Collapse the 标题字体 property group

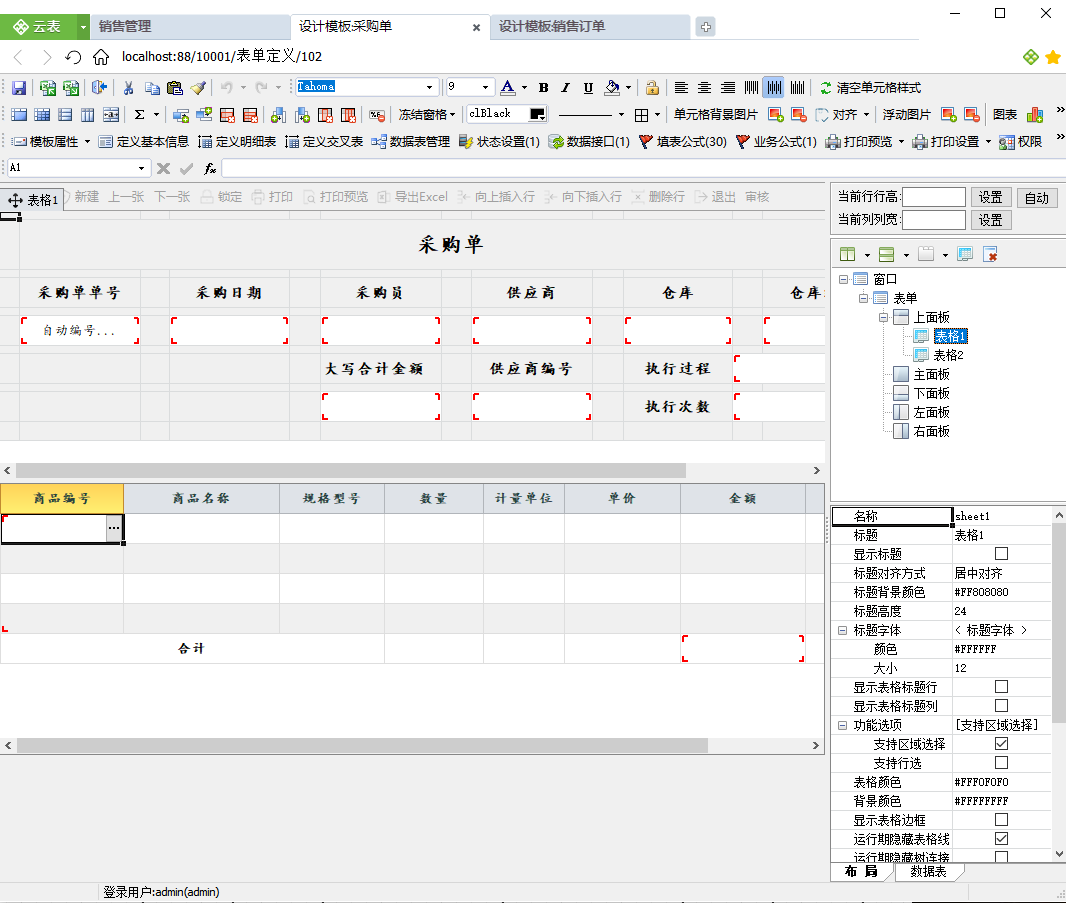click(842, 630)
